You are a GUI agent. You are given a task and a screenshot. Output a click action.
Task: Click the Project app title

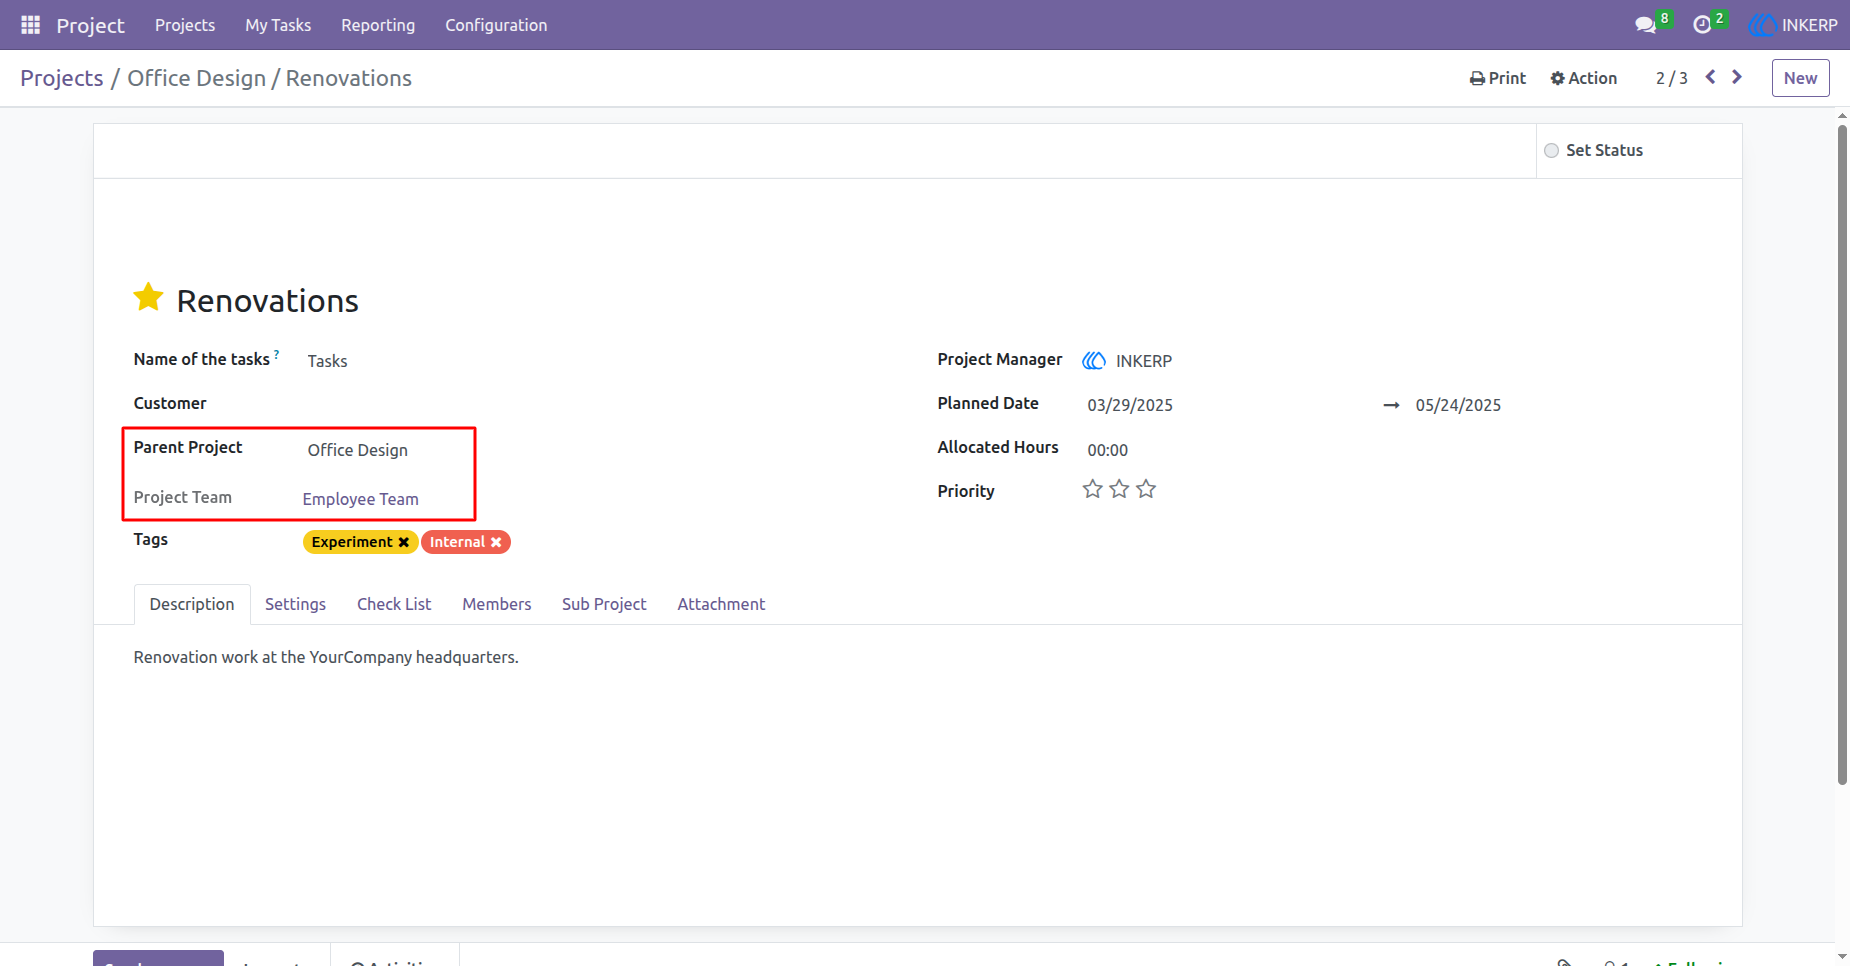90,25
